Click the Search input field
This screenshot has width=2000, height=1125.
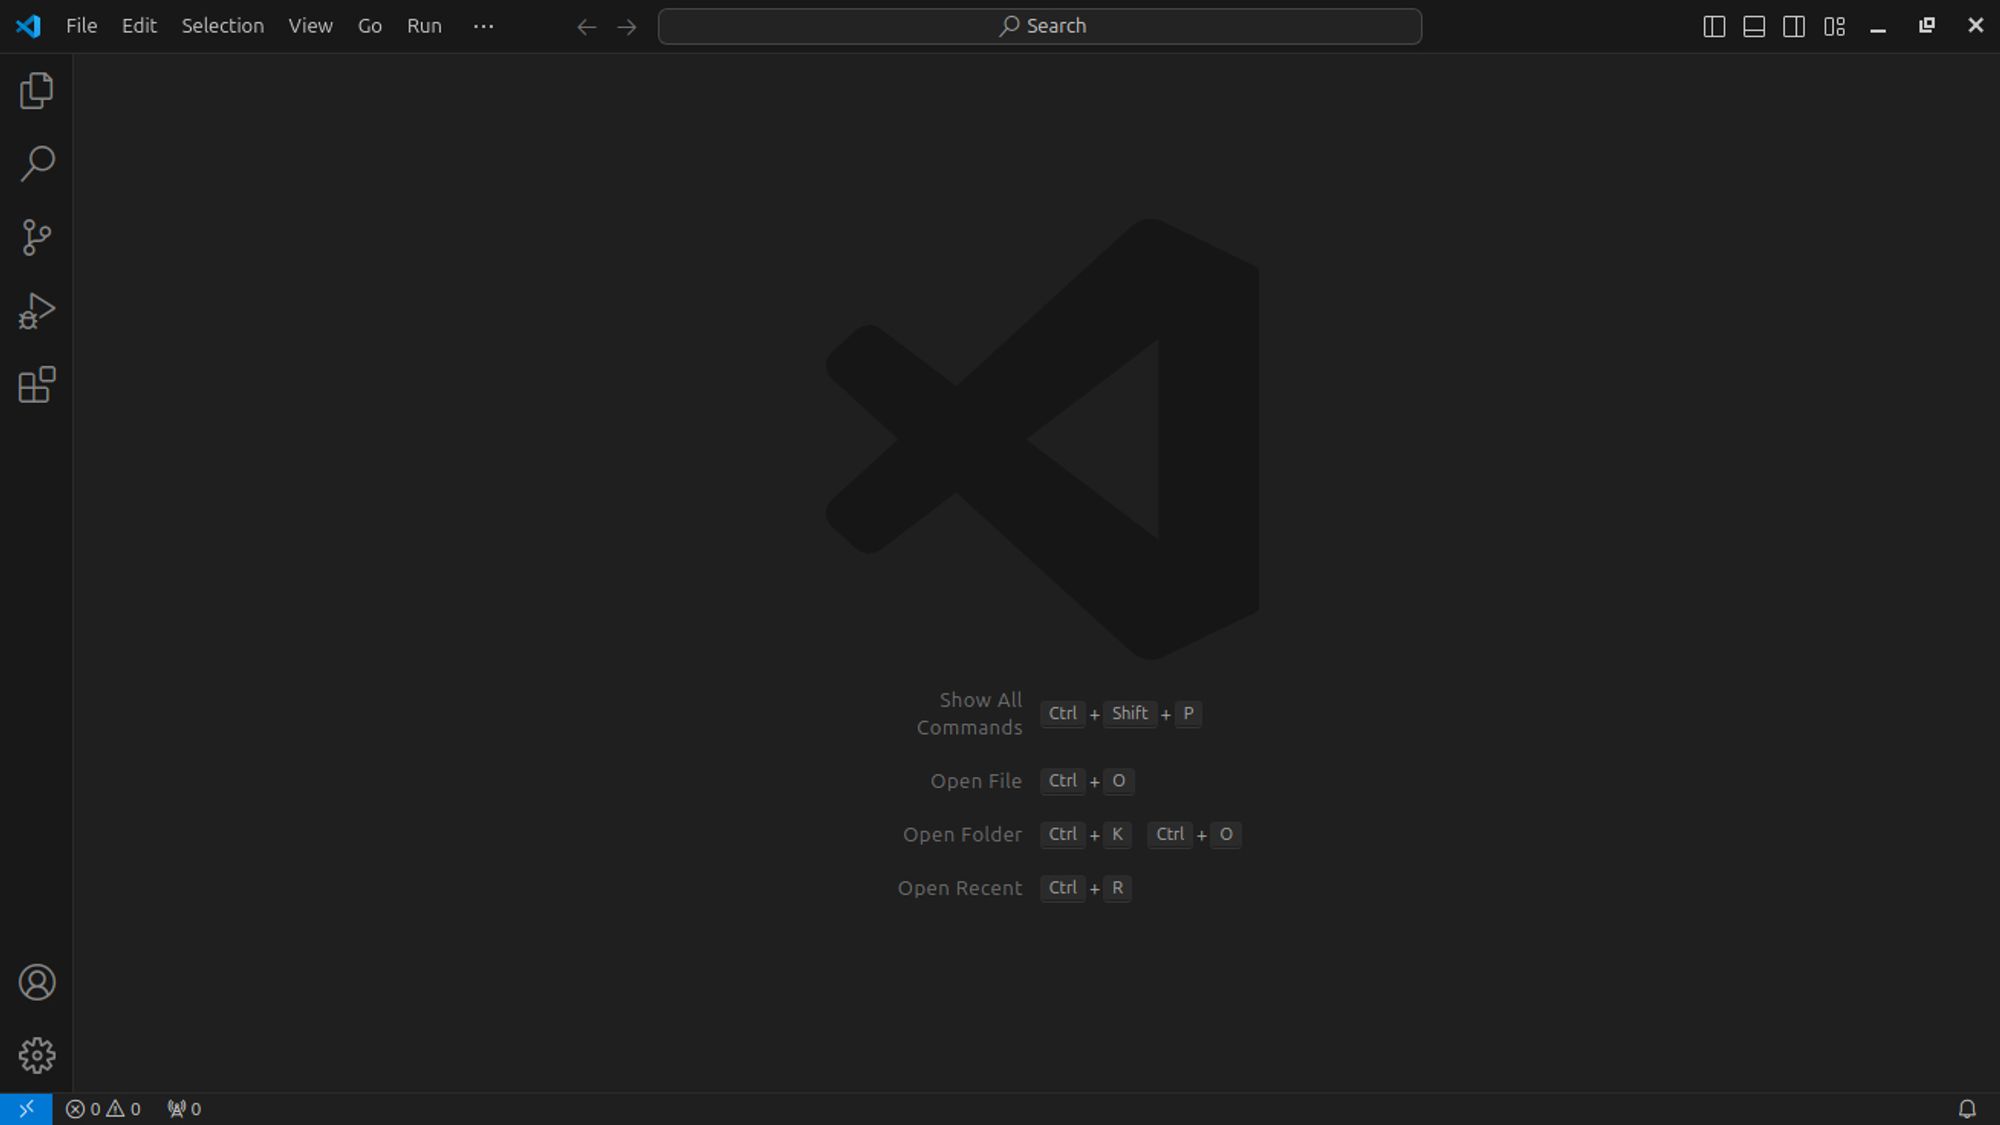tap(1040, 25)
